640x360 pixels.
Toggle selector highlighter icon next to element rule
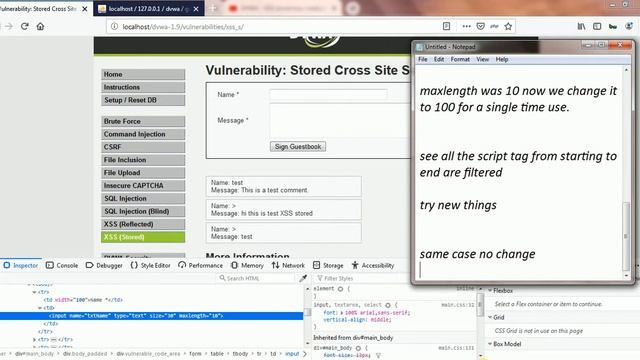[340, 289]
